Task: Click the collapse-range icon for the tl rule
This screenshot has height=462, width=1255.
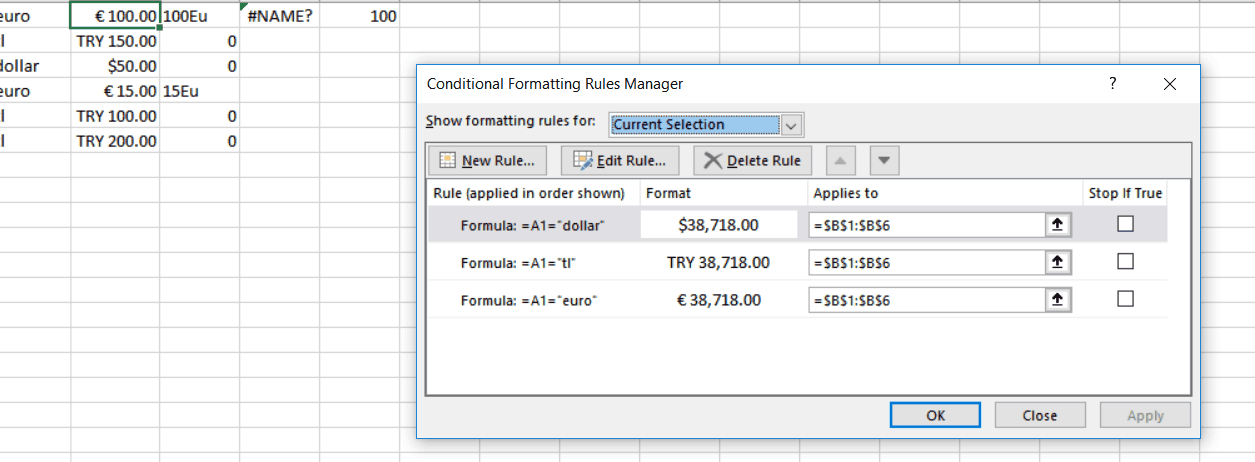Action: click(x=1058, y=262)
